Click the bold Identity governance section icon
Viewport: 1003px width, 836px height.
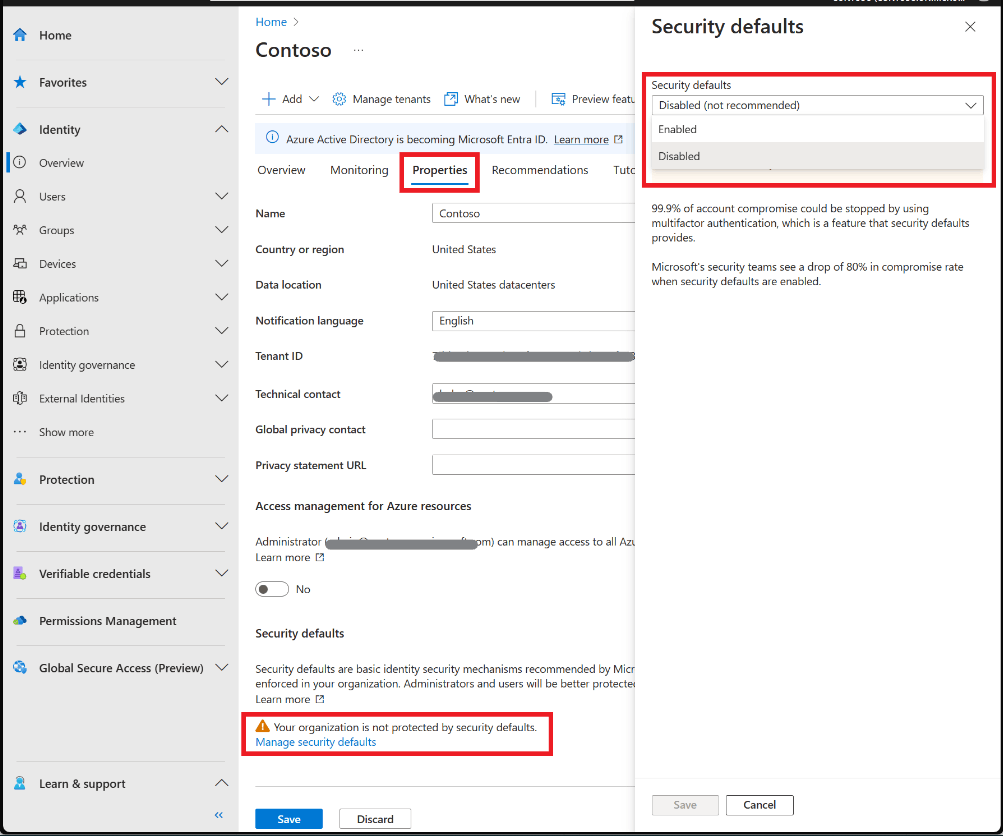coord(20,526)
